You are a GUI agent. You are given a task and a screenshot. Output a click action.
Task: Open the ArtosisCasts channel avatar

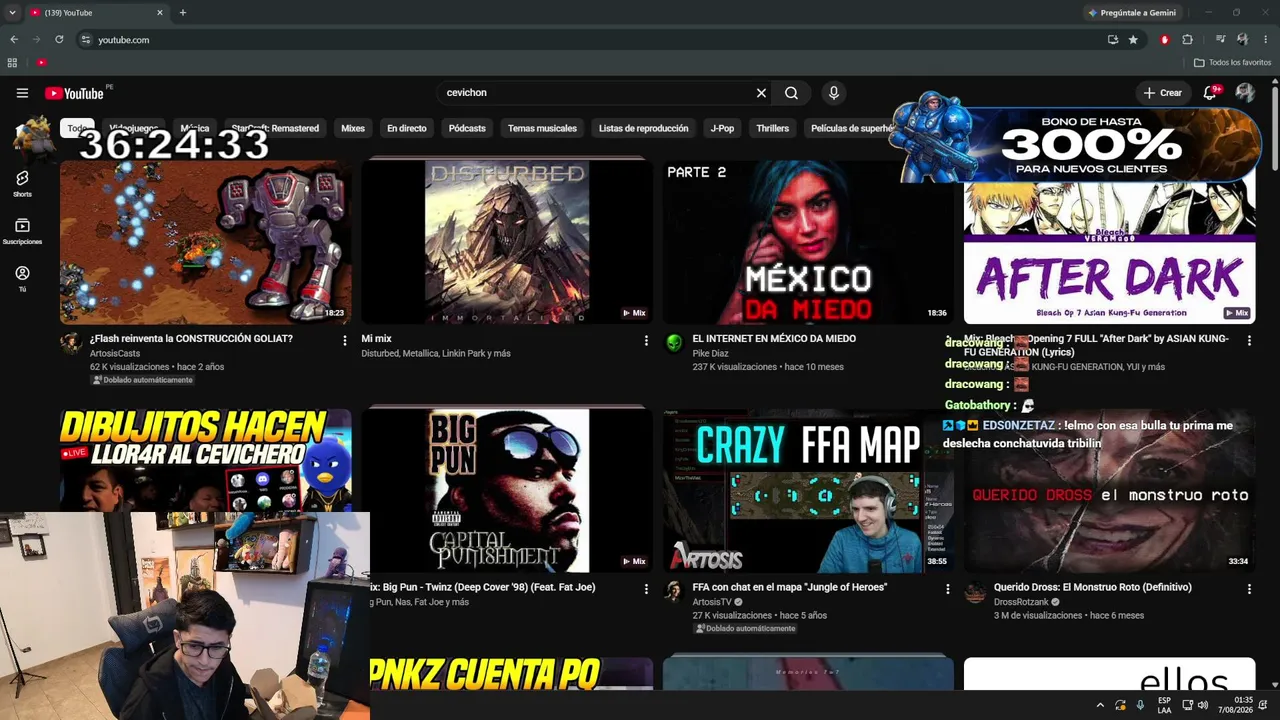[71, 344]
